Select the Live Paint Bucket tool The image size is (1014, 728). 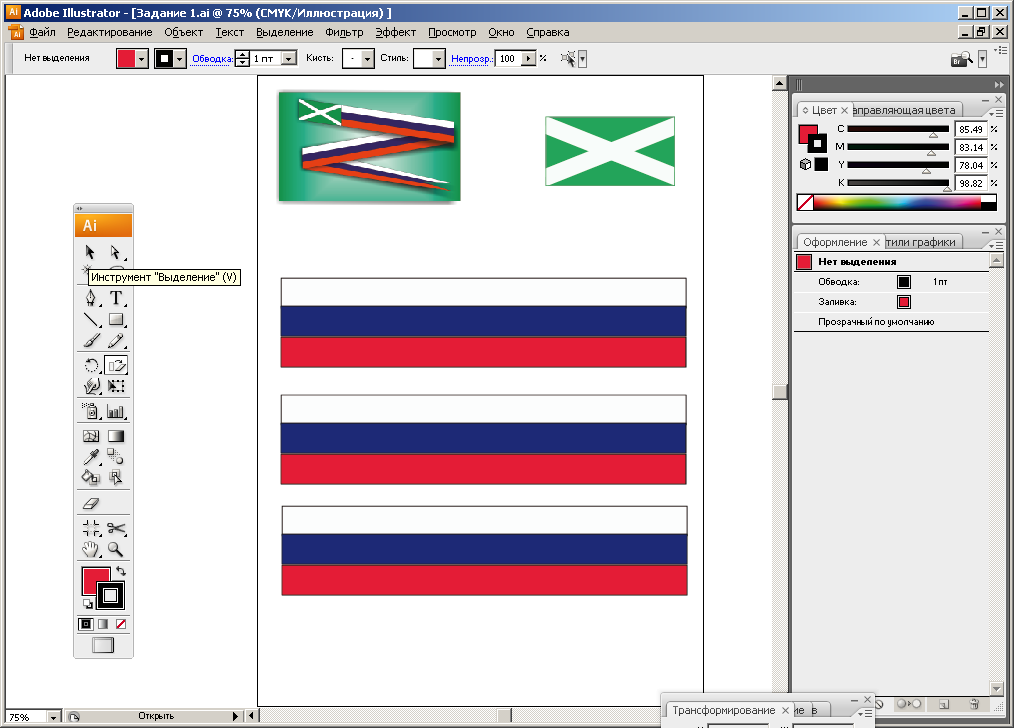(x=91, y=477)
